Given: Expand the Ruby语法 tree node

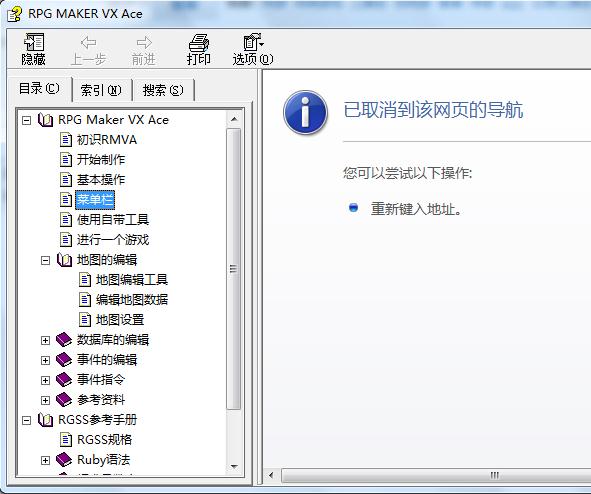Looking at the screenshot, I should click(45, 460).
